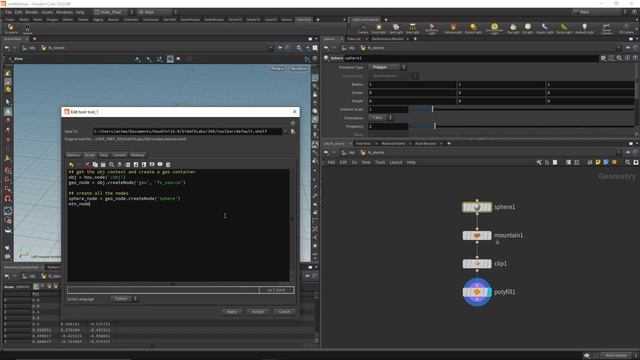Screen dimensions: 640x360
Task: Create an Ambient Light from the shelf
Action: click(584, 29)
